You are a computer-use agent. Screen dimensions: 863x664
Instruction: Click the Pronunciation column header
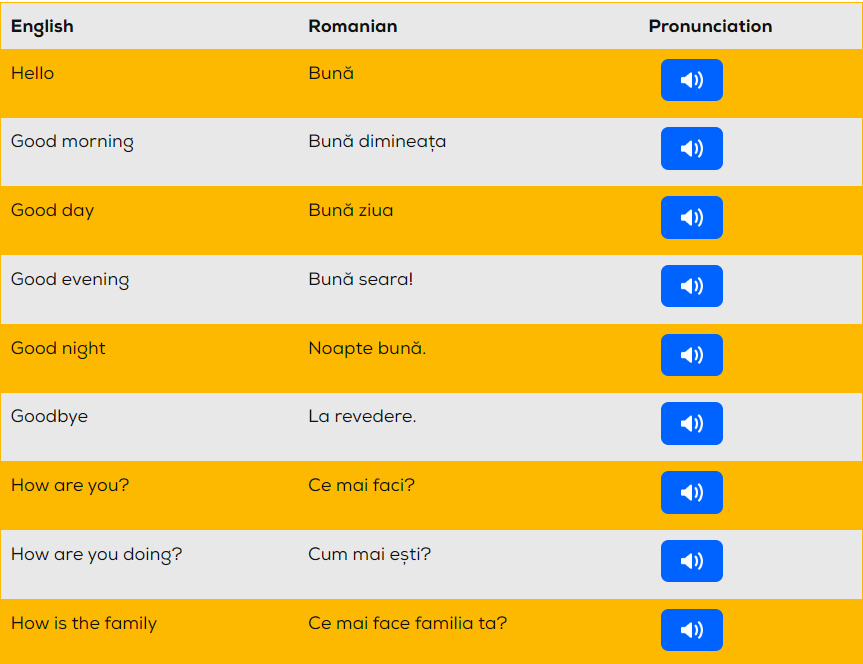coord(710,26)
